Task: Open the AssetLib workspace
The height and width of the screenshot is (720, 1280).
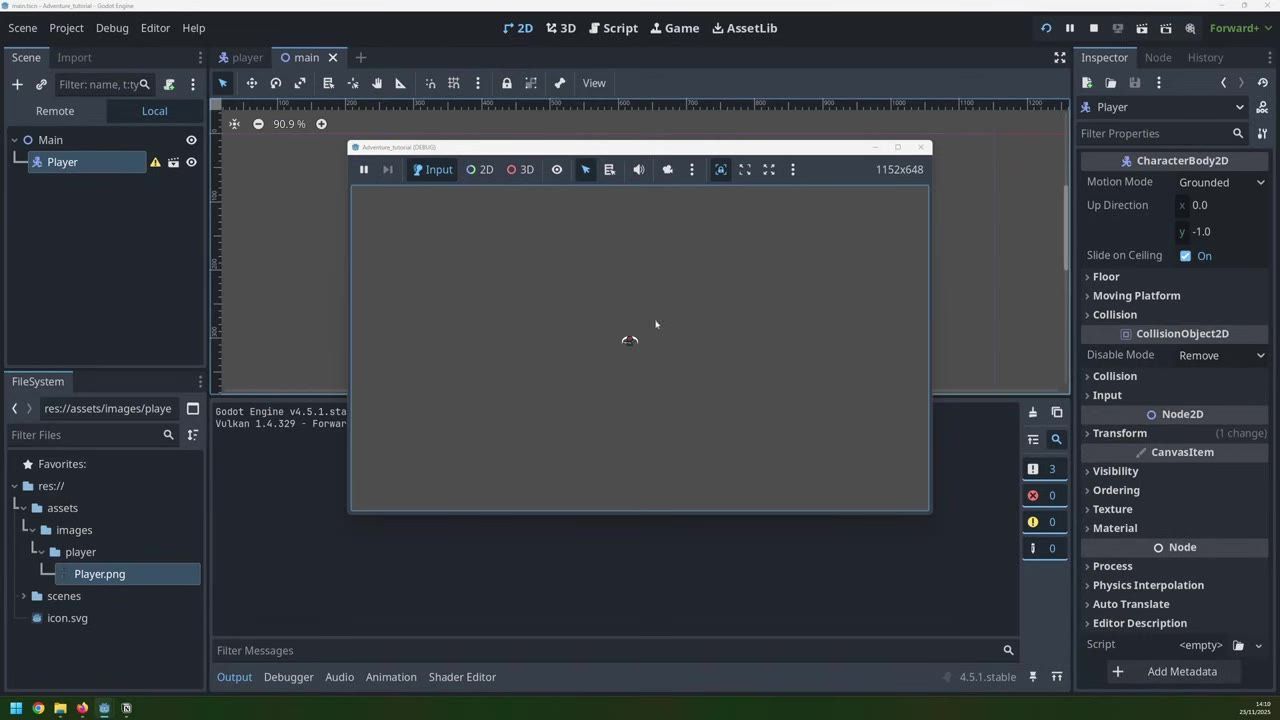Action: coord(744,28)
